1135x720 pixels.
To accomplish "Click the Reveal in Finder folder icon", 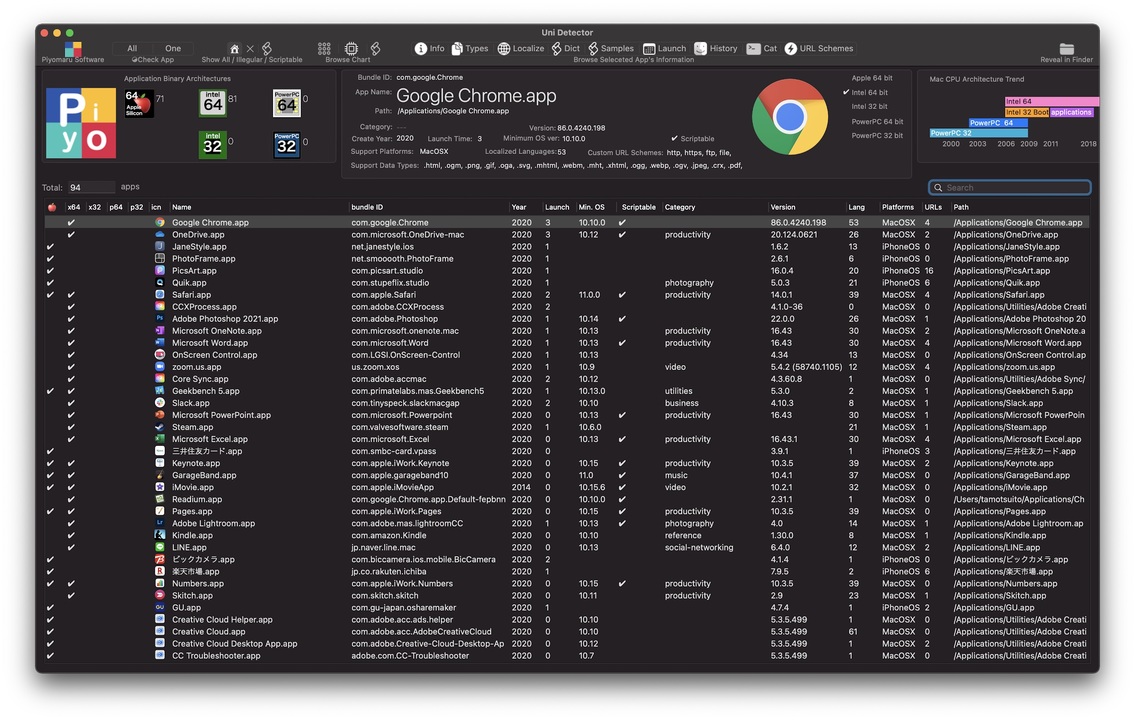I will pos(1066,48).
